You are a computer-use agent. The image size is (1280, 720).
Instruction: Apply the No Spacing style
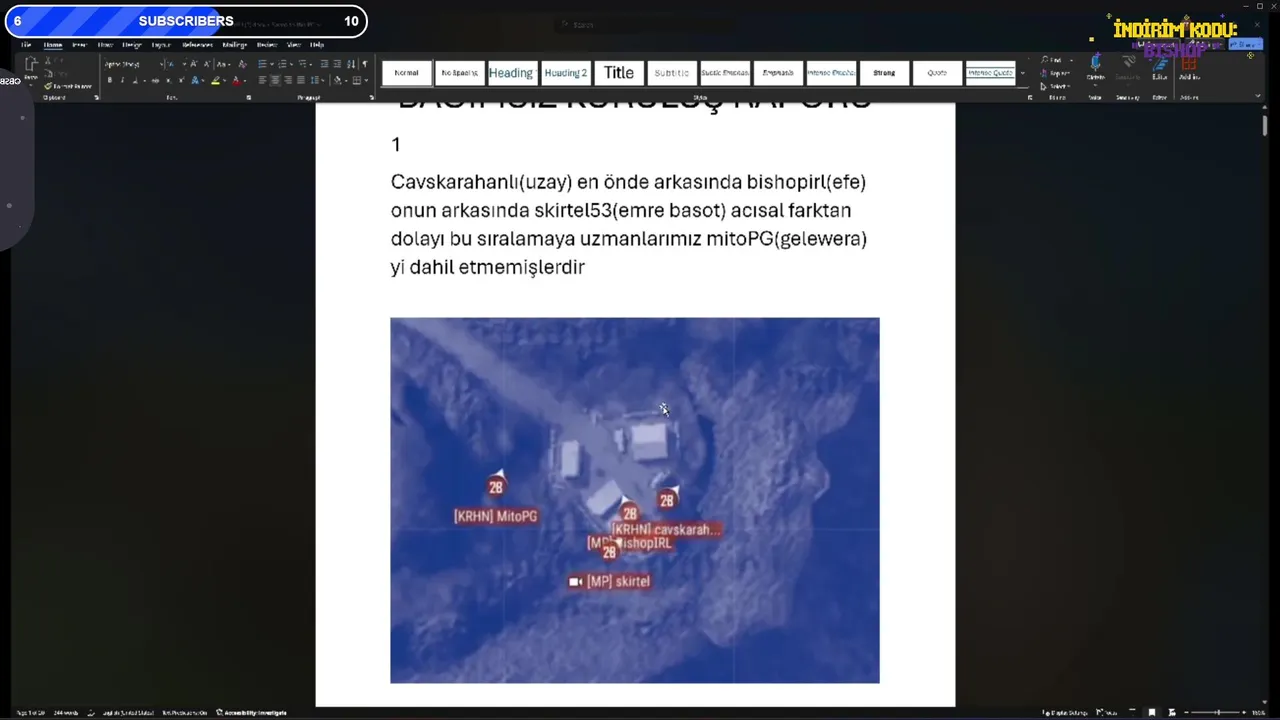tap(459, 73)
